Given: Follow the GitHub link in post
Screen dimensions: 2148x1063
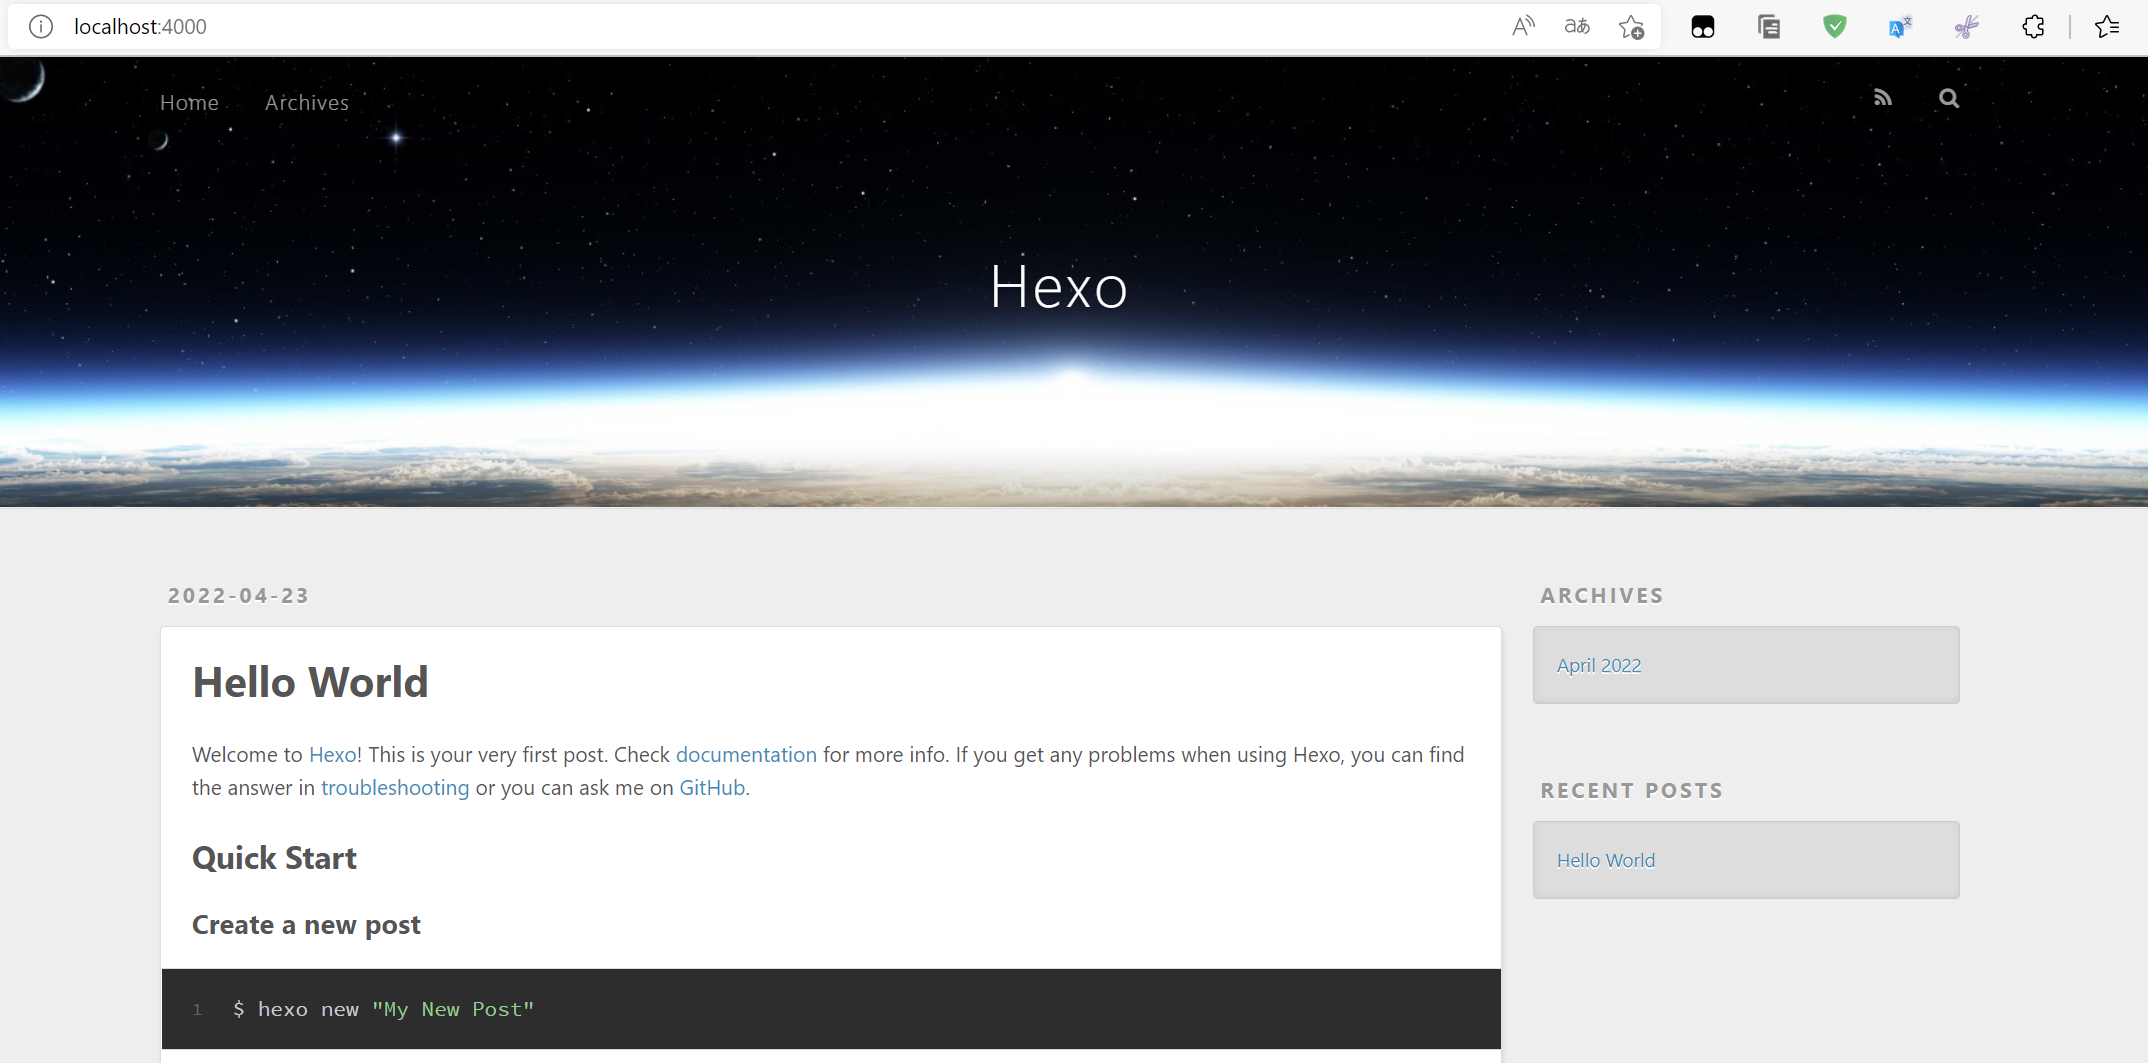Looking at the screenshot, I should pyautogui.click(x=712, y=788).
